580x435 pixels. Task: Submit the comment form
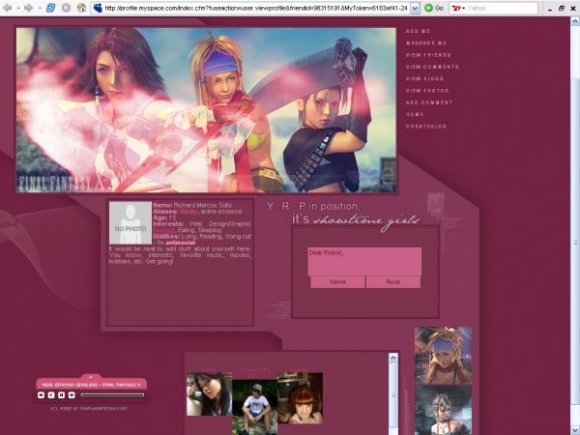click(337, 282)
